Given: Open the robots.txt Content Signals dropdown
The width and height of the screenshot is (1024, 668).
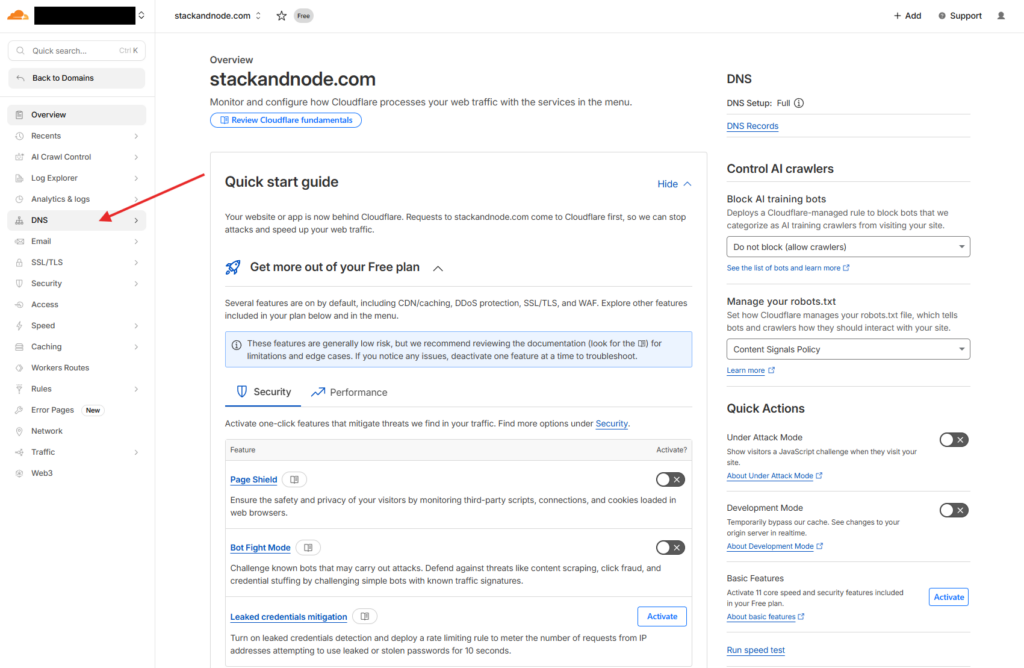Looking at the screenshot, I should 848,349.
